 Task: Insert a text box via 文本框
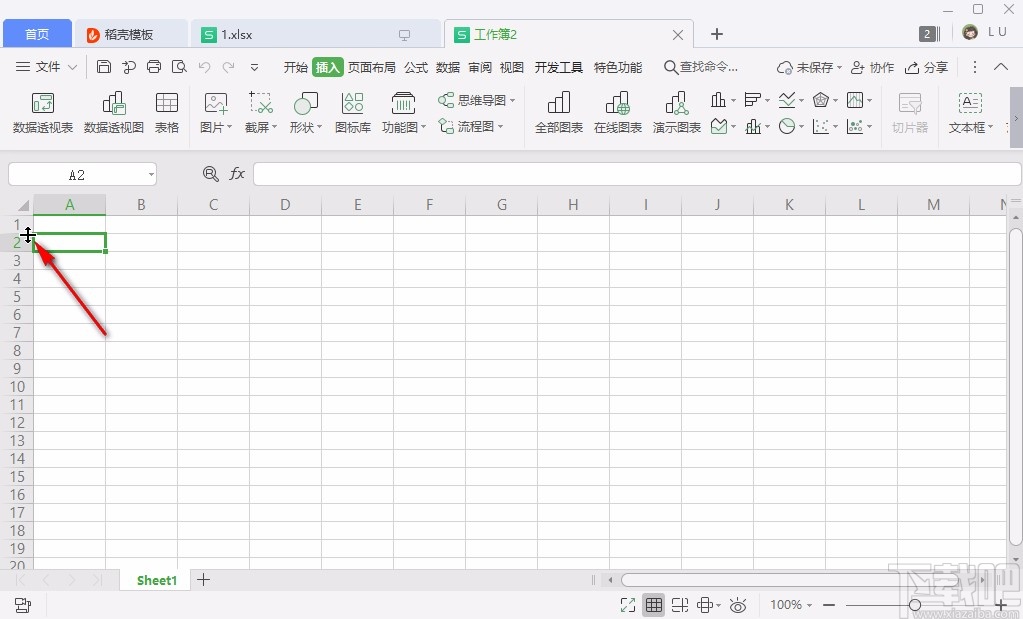click(969, 112)
